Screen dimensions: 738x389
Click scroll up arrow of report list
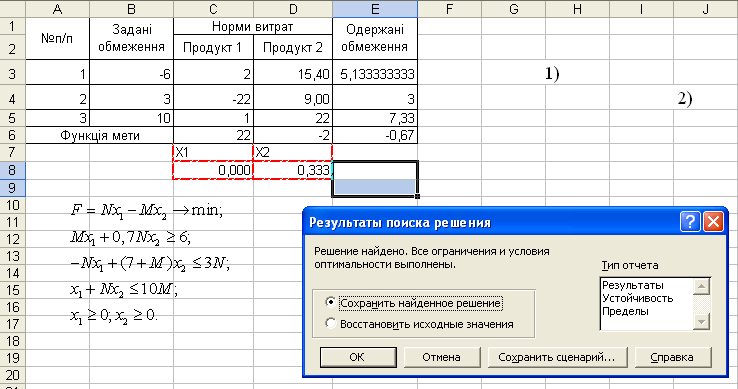(701, 286)
